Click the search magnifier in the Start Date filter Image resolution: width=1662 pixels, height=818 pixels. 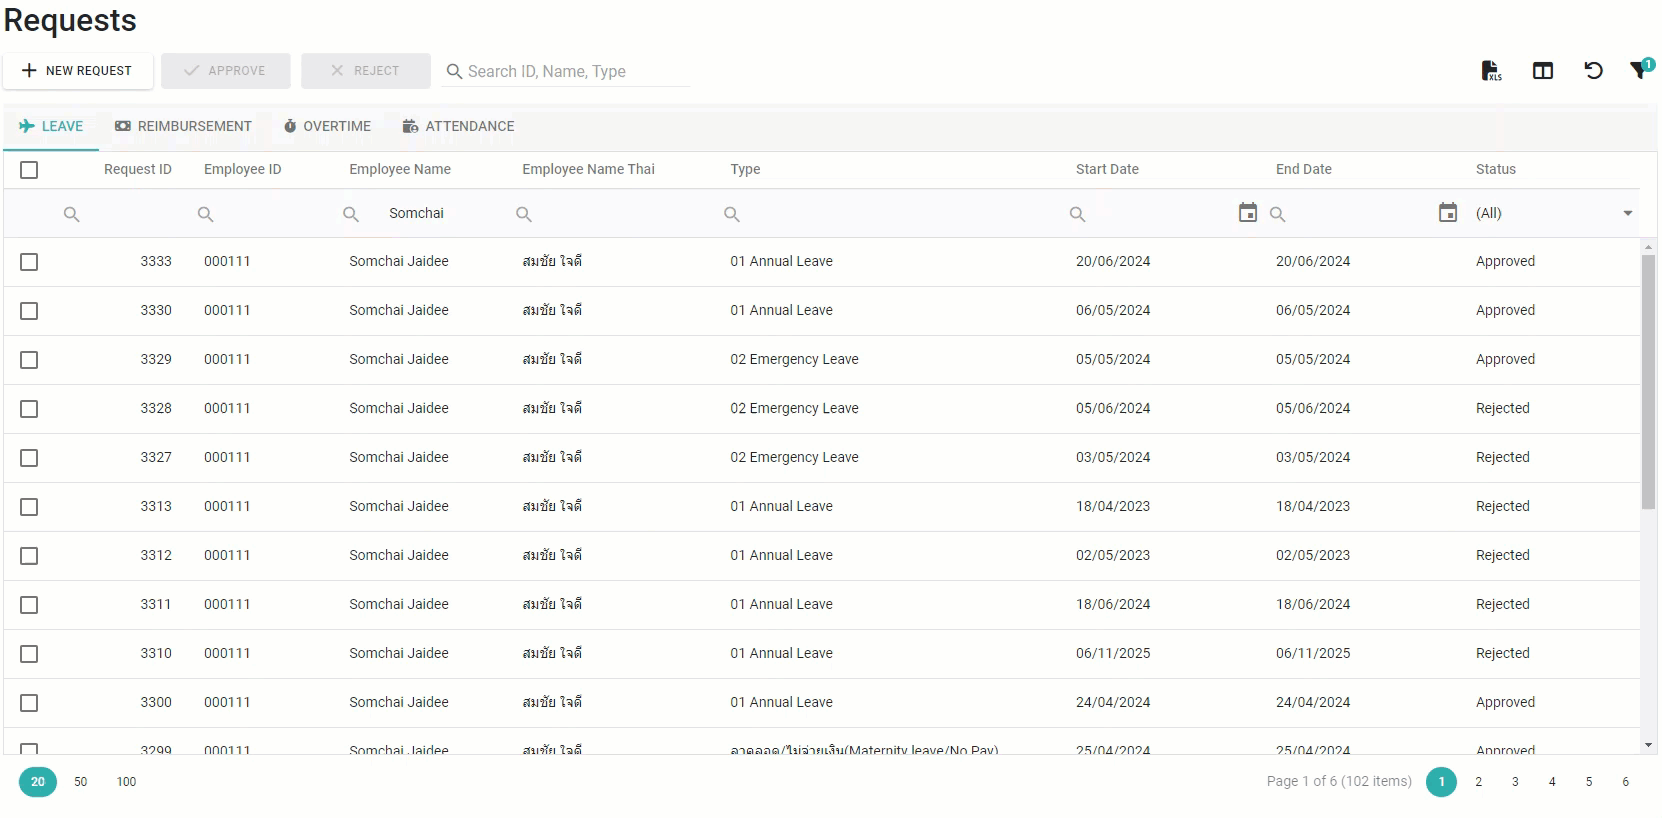coord(1078,214)
